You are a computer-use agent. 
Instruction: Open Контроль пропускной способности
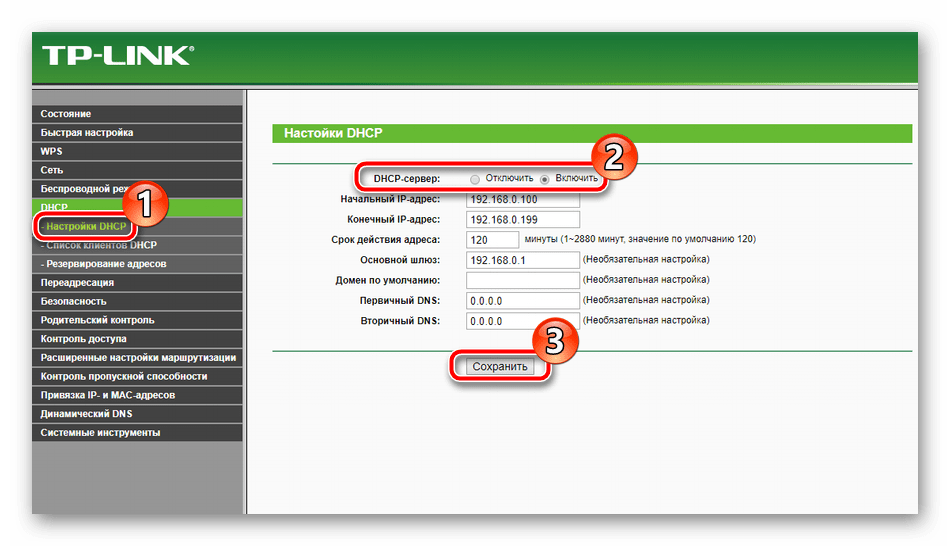pos(137,376)
